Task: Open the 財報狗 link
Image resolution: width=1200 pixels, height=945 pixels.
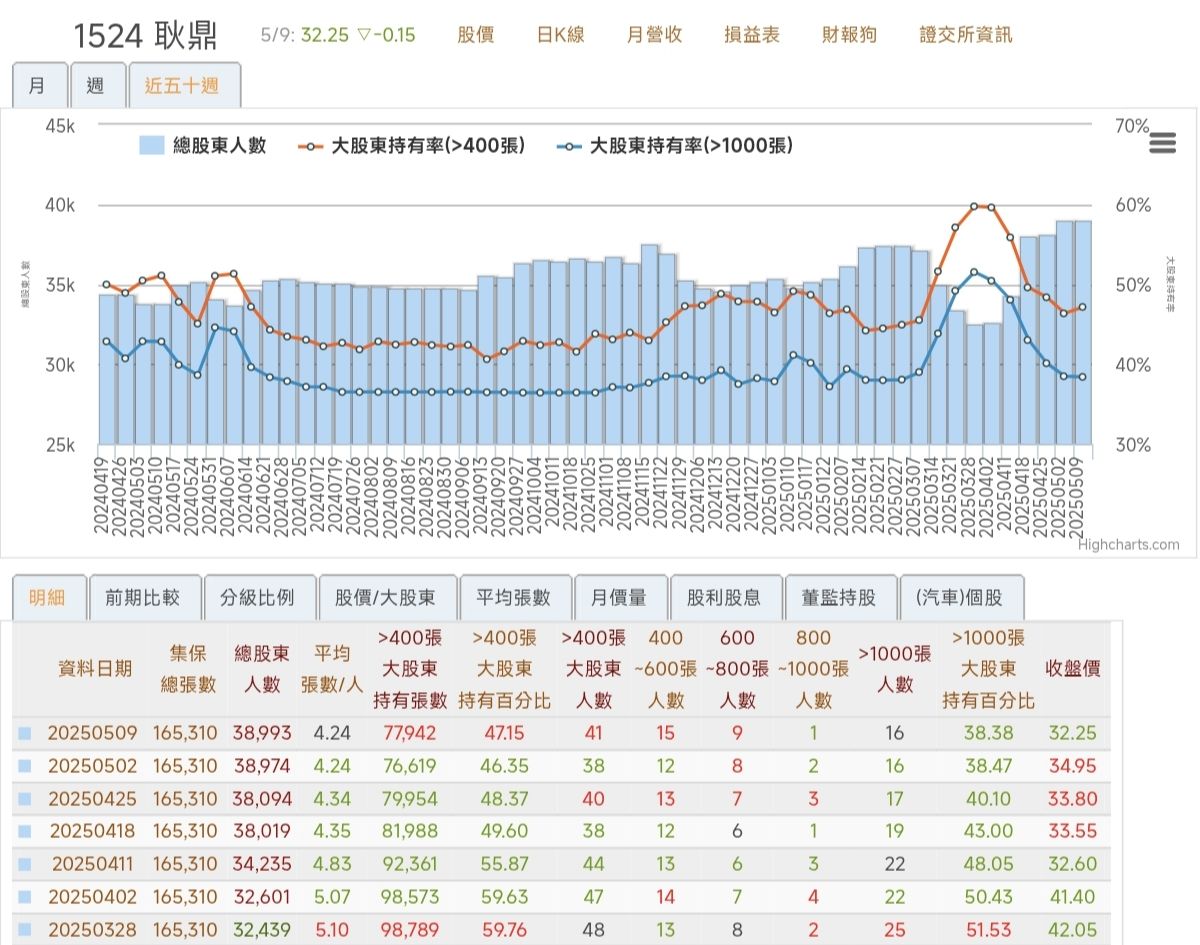Action: coord(849,35)
